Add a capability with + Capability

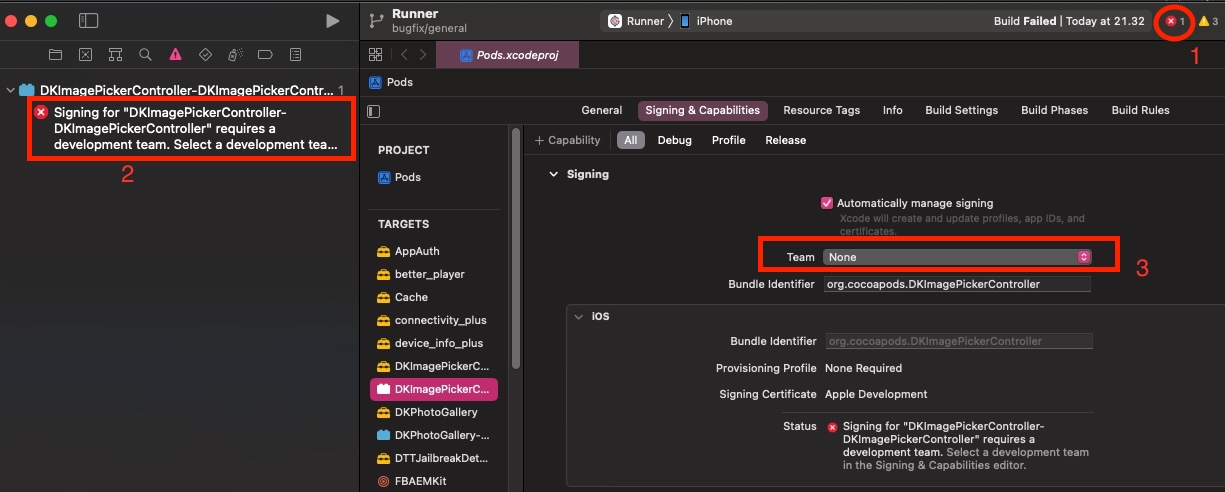pyautogui.click(x=568, y=140)
